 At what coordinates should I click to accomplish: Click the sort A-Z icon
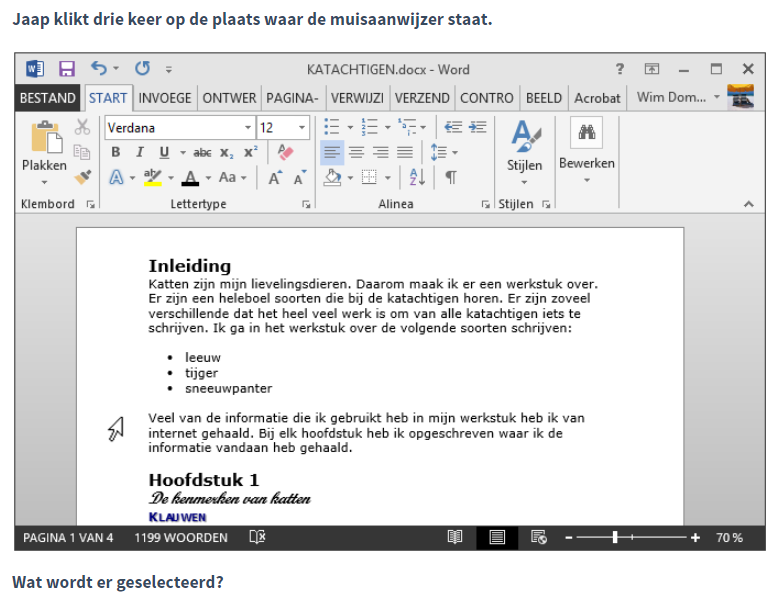coord(417,177)
